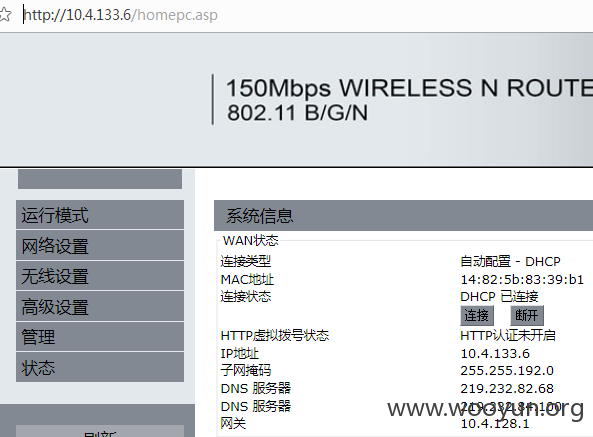Viewport: 593px width, 437px height.
Task: Open the 运行模式 menu
Action: coord(100,215)
